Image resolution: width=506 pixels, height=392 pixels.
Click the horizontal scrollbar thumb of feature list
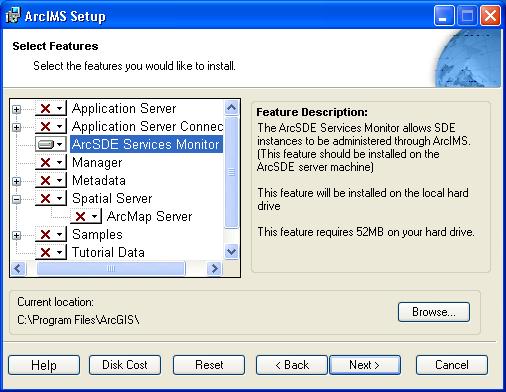[111, 268]
